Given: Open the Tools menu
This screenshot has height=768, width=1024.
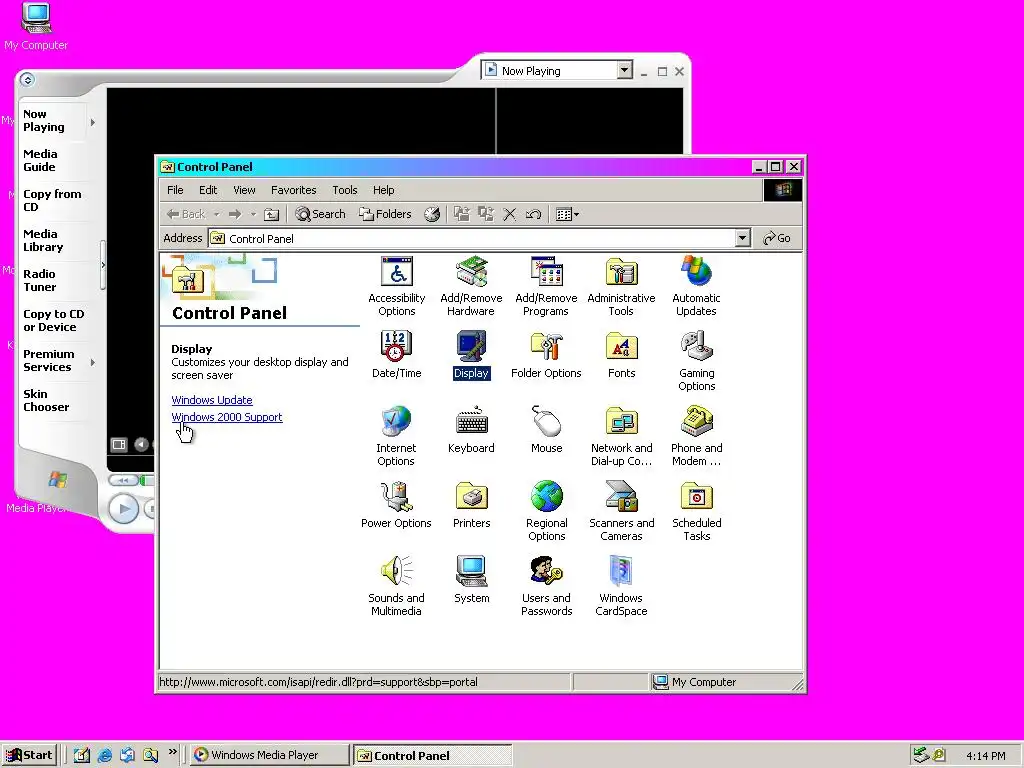Looking at the screenshot, I should pyautogui.click(x=344, y=190).
